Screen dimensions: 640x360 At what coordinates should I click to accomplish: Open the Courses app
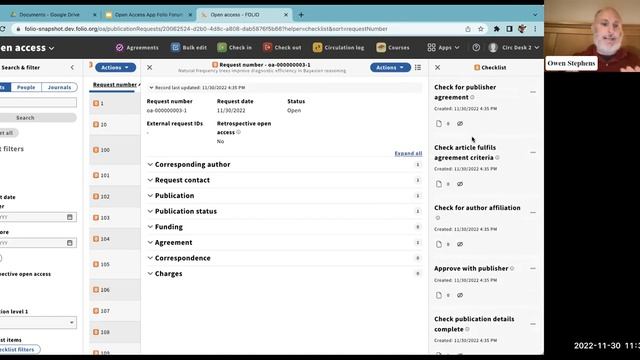tap(393, 48)
